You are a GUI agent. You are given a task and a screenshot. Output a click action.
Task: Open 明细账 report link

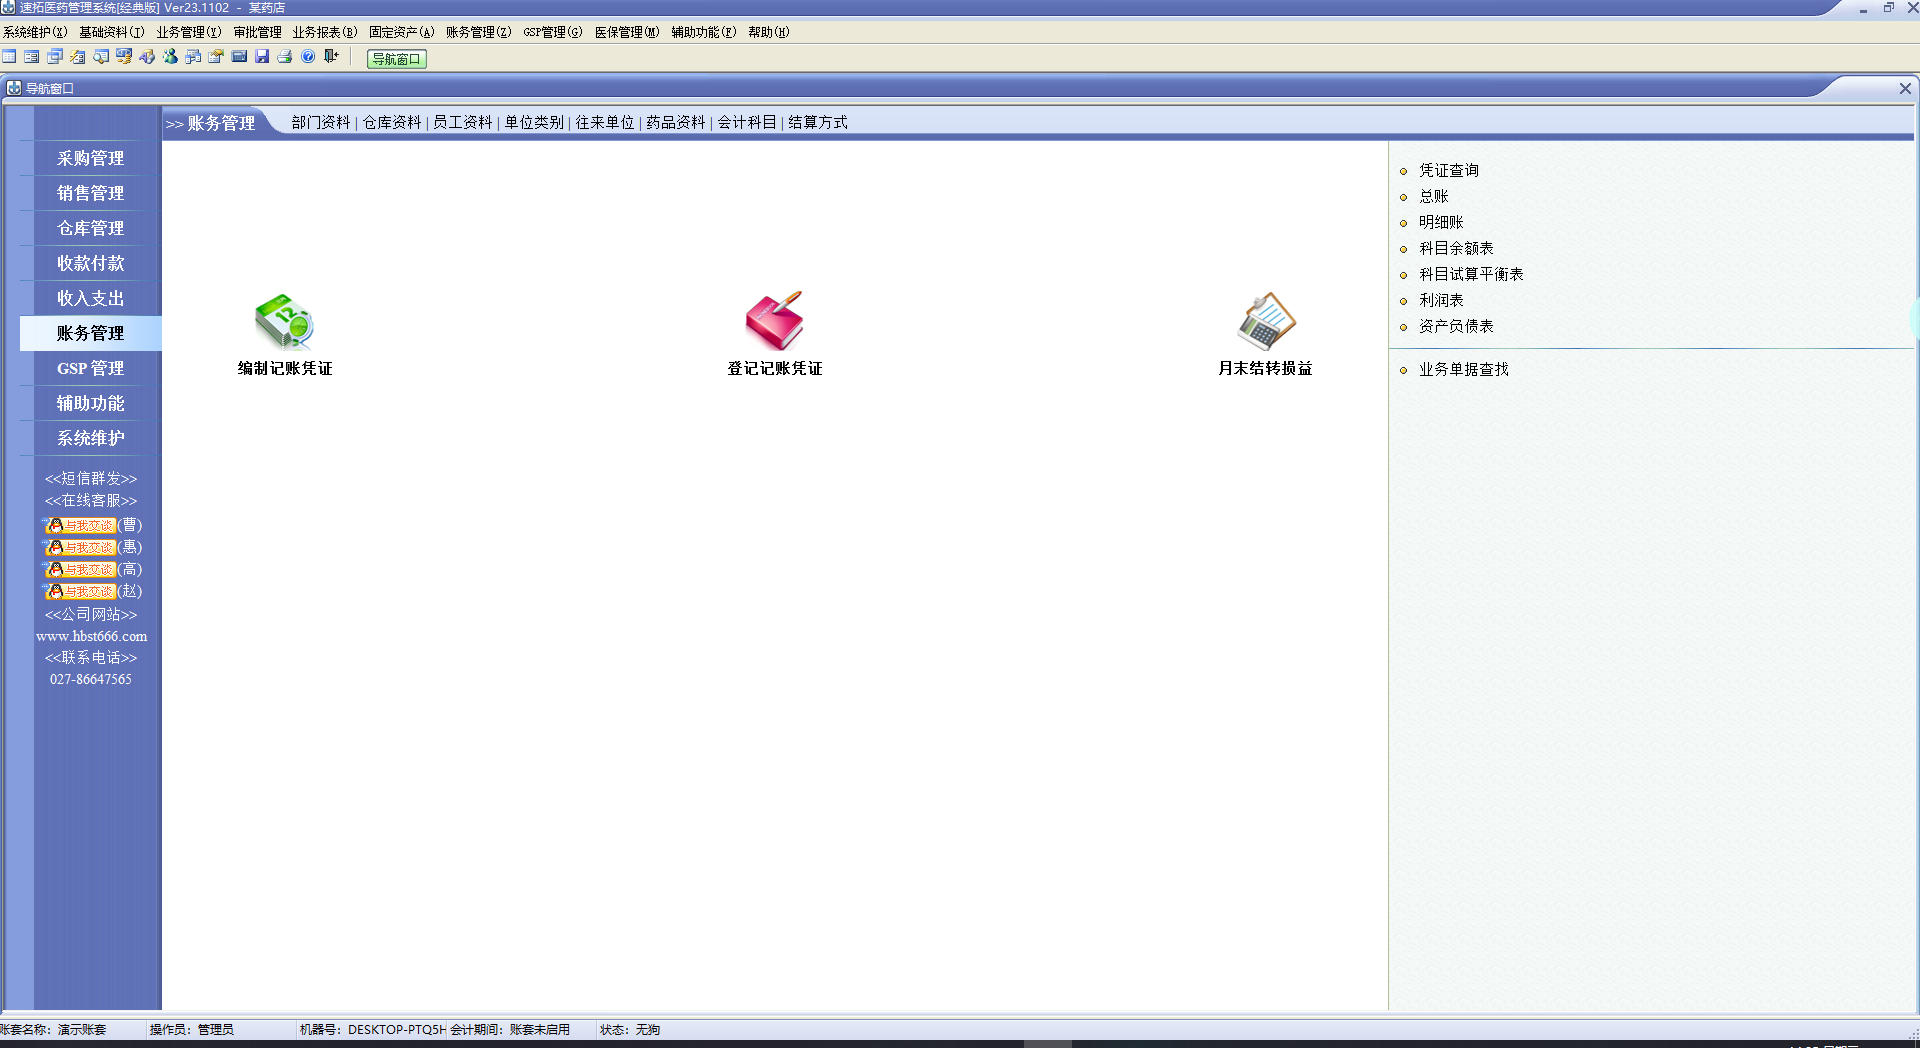click(1441, 222)
